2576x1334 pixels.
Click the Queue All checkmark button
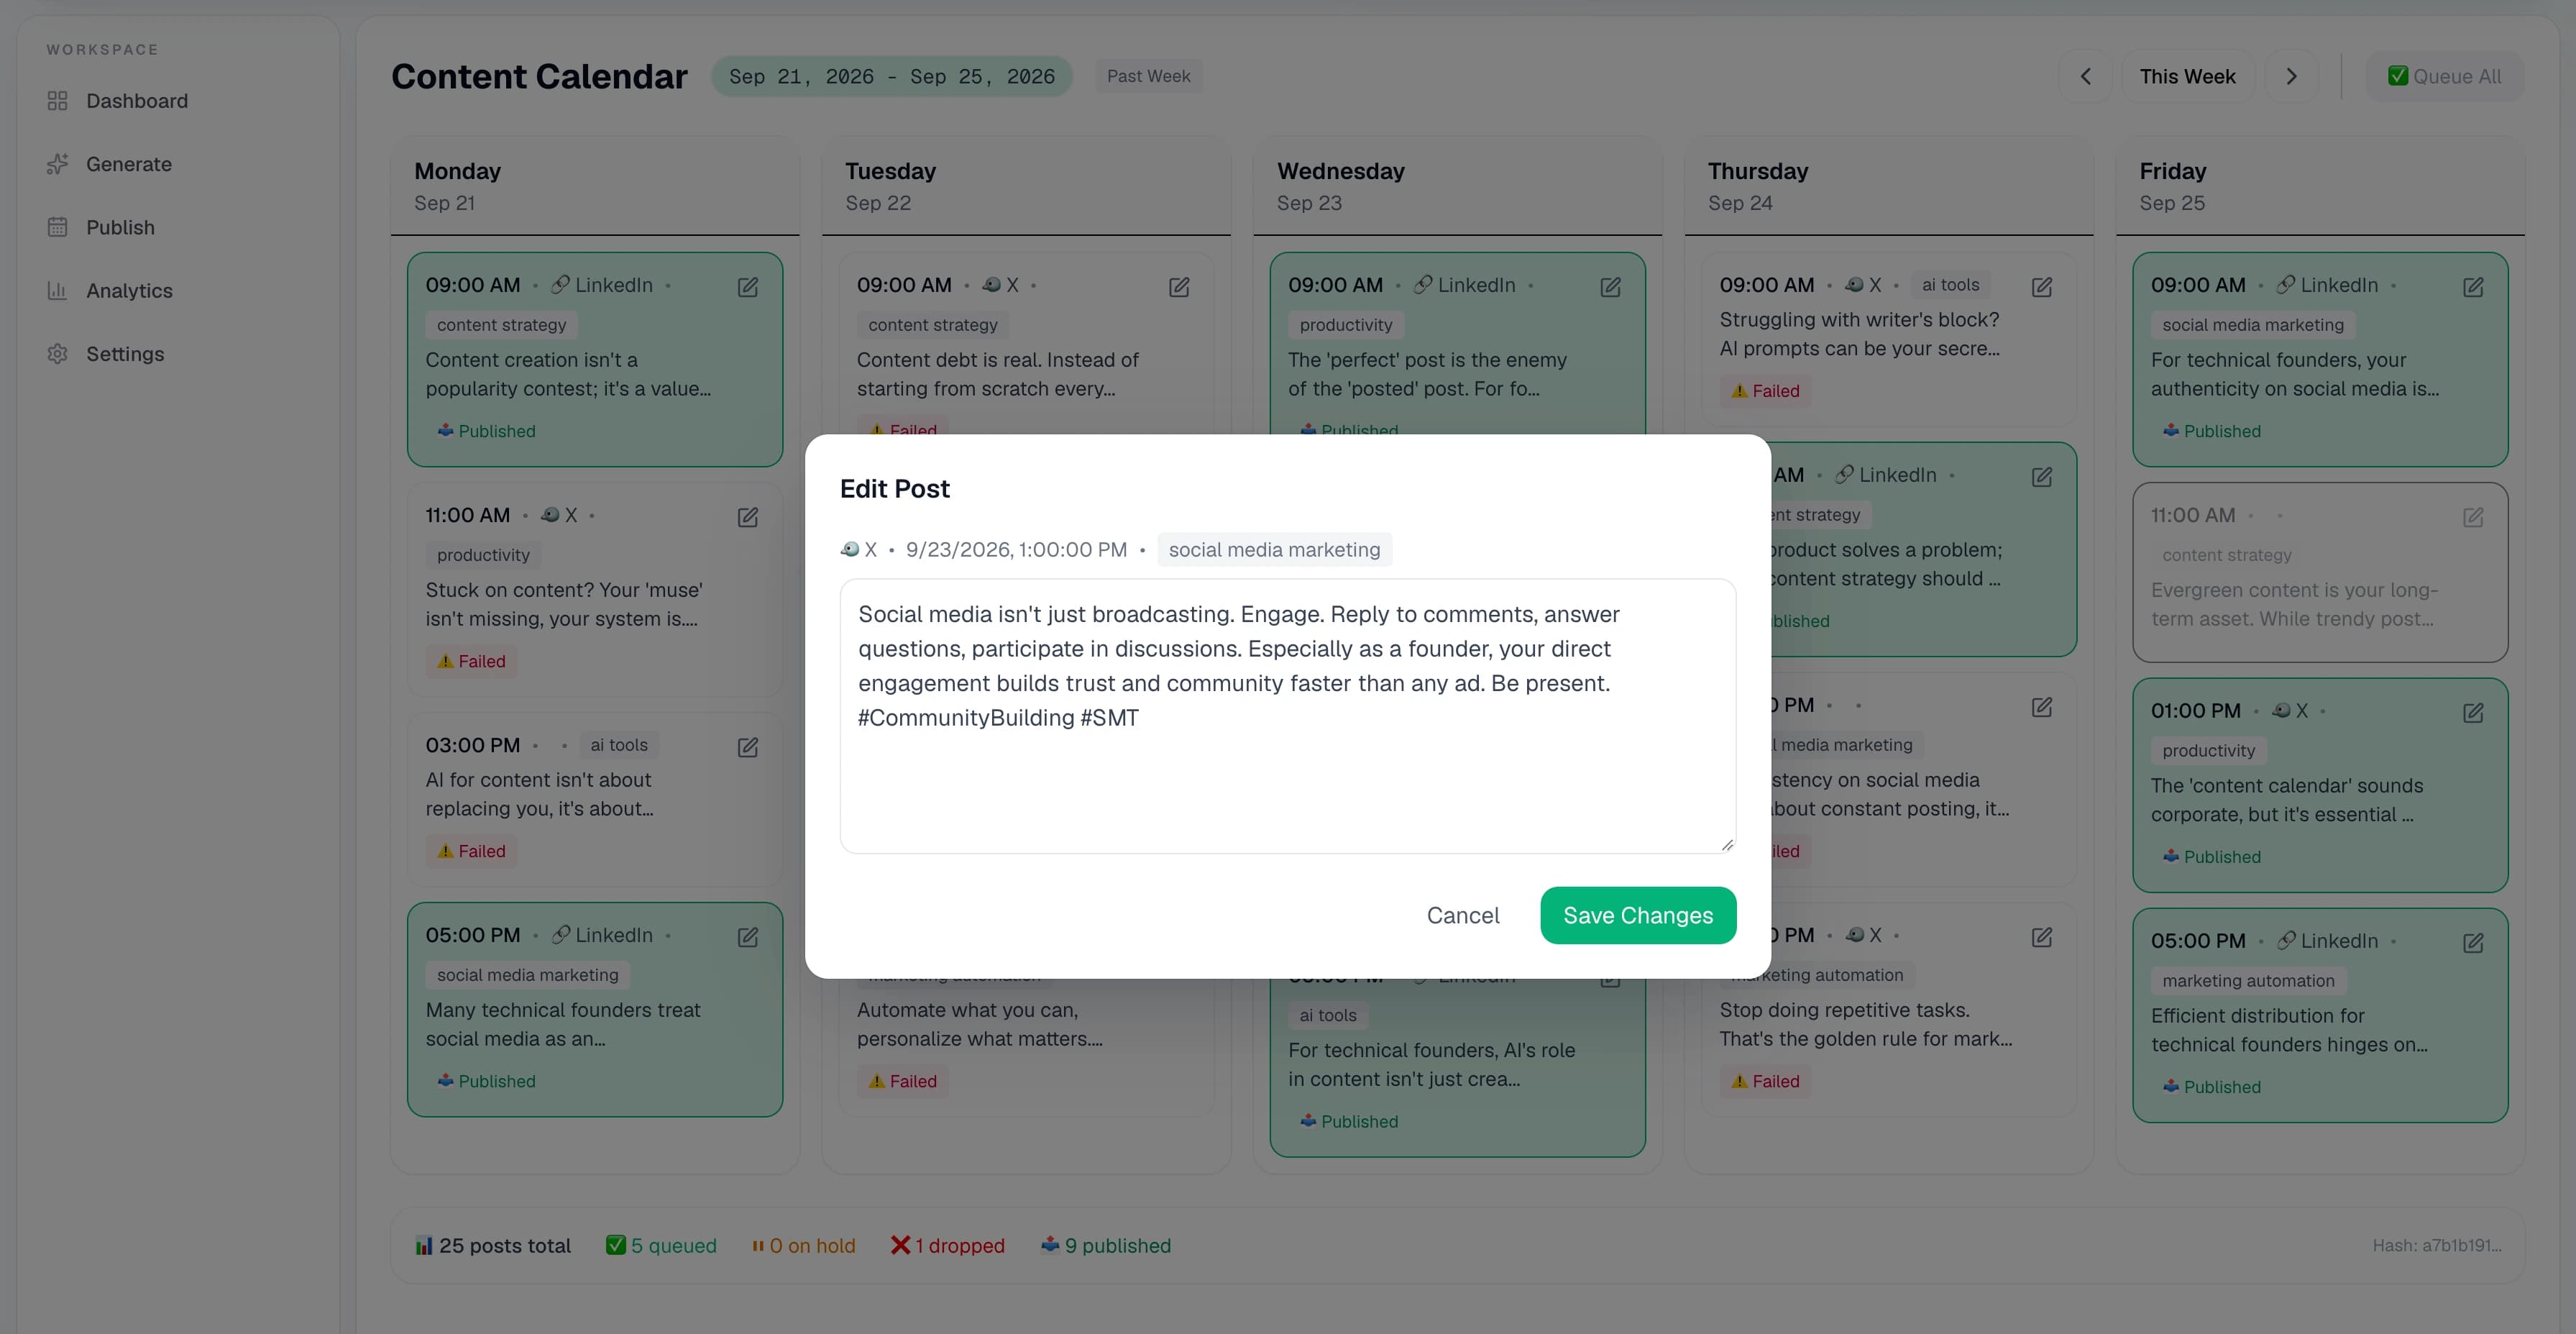(2444, 76)
